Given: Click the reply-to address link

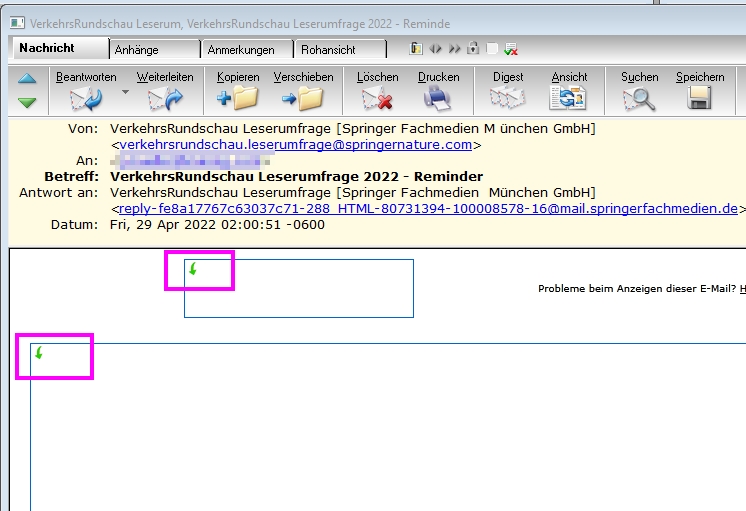Looking at the screenshot, I should pos(428,208).
